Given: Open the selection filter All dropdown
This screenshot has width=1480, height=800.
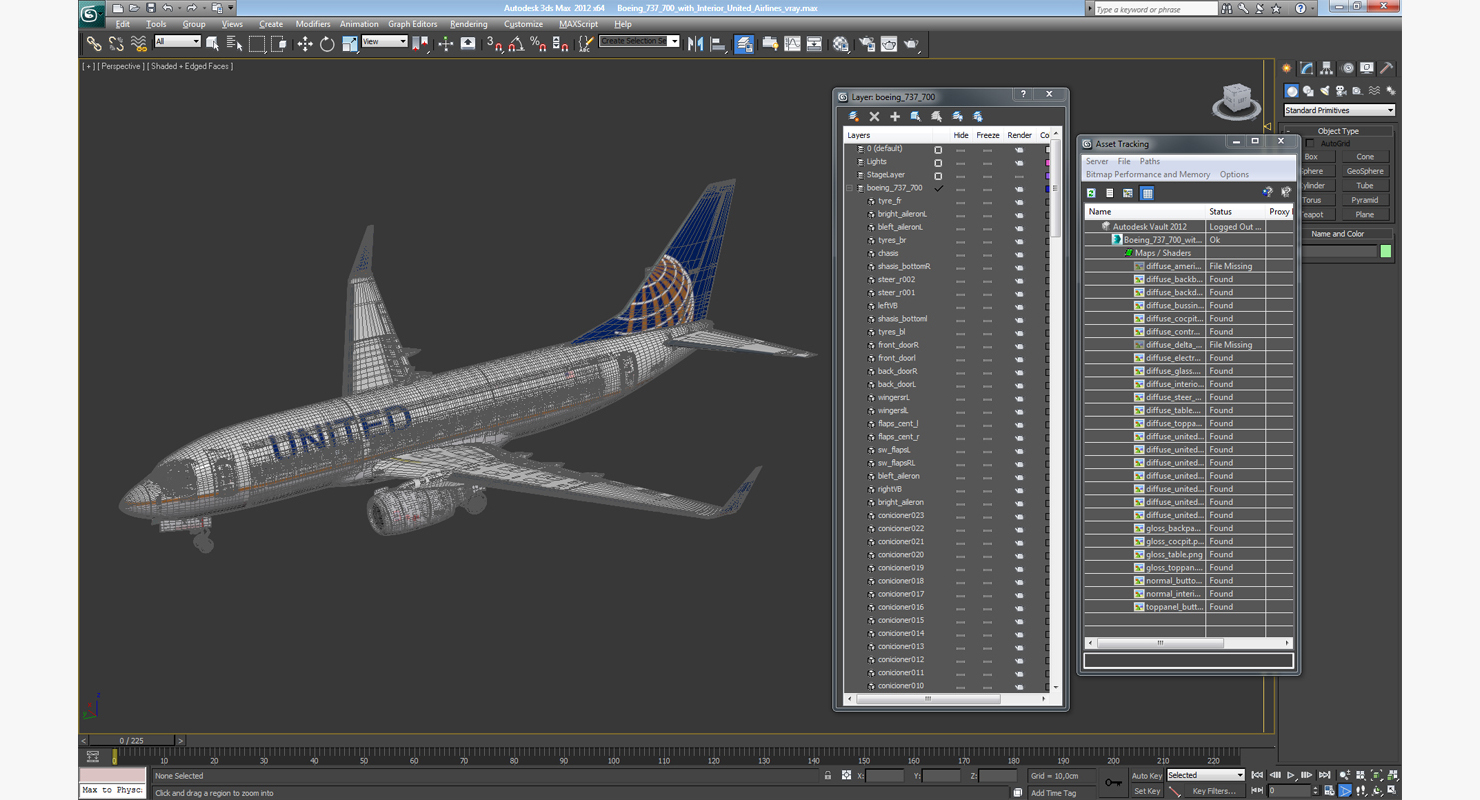Looking at the screenshot, I should point(177,42).
